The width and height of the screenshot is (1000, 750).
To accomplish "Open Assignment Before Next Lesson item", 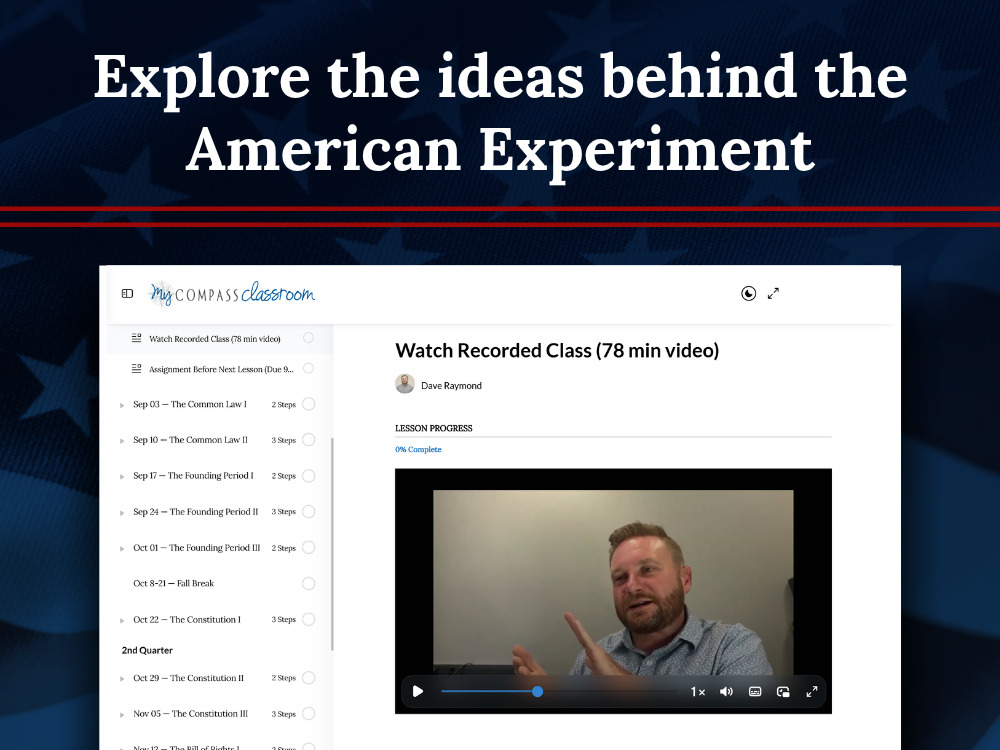I will pos(221,369).
